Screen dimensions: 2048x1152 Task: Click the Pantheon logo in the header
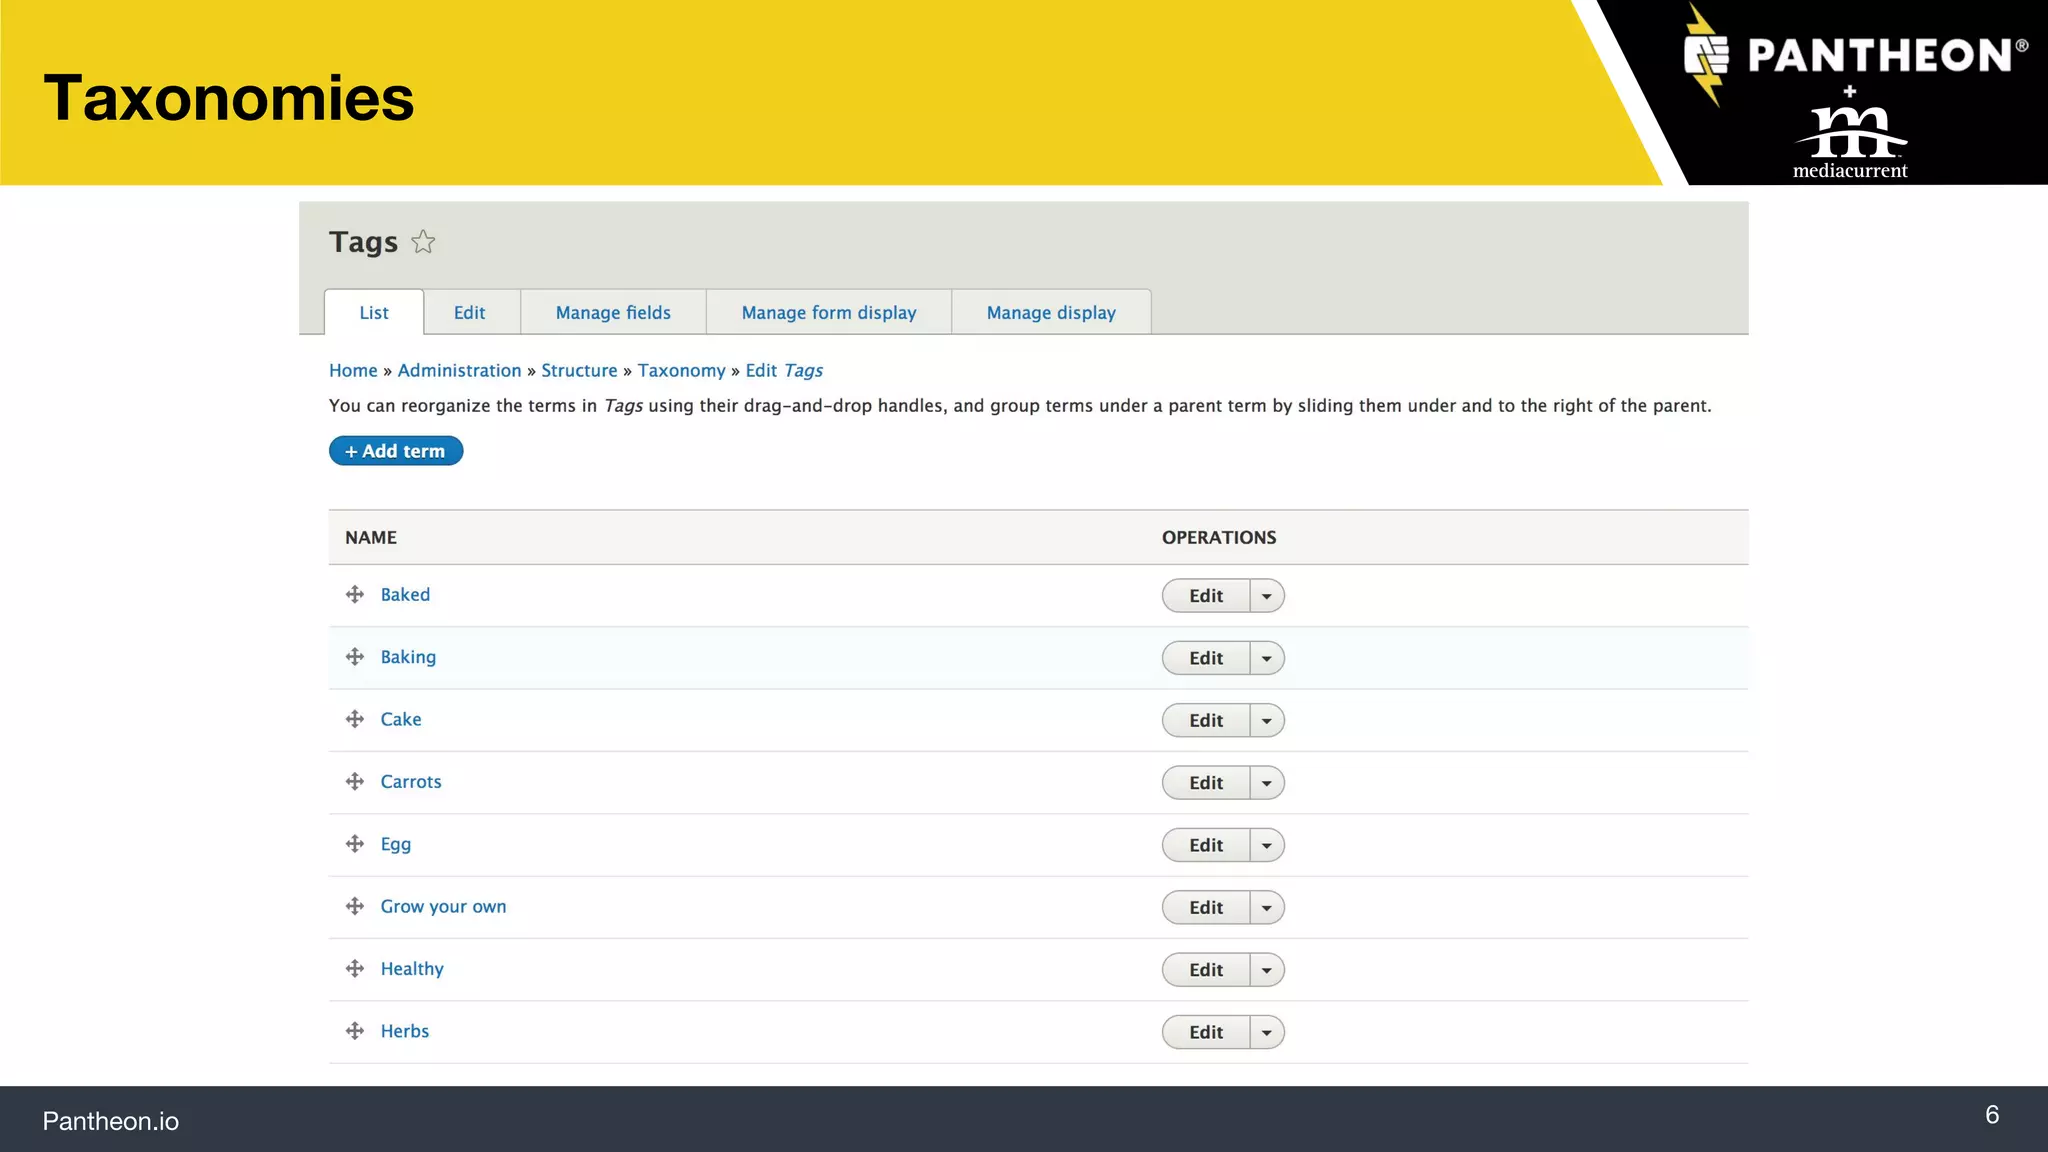point(1856,54)
